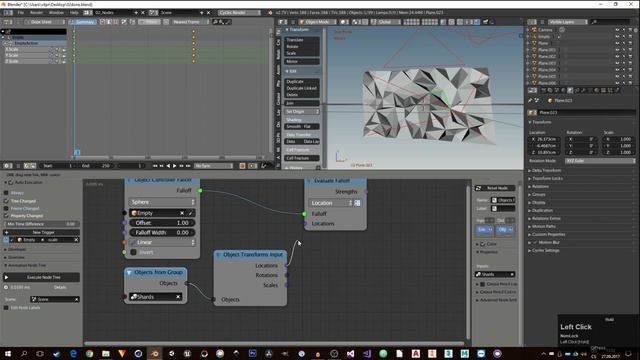Image resolution: width=640 pixels, height=360 pixels.
Task: Adjust the Falloff Width slider
Action: point(162,233)
